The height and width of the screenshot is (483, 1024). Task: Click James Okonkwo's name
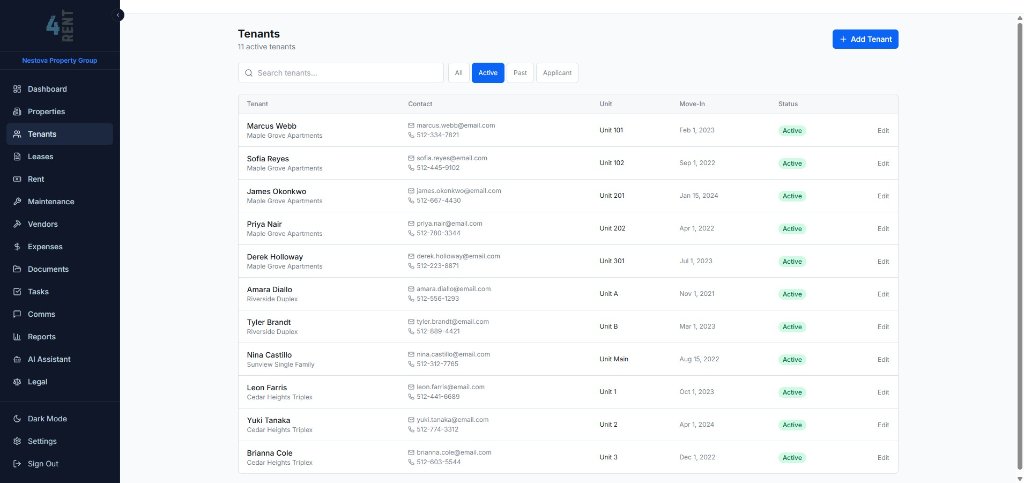click(x=276, y=191)
